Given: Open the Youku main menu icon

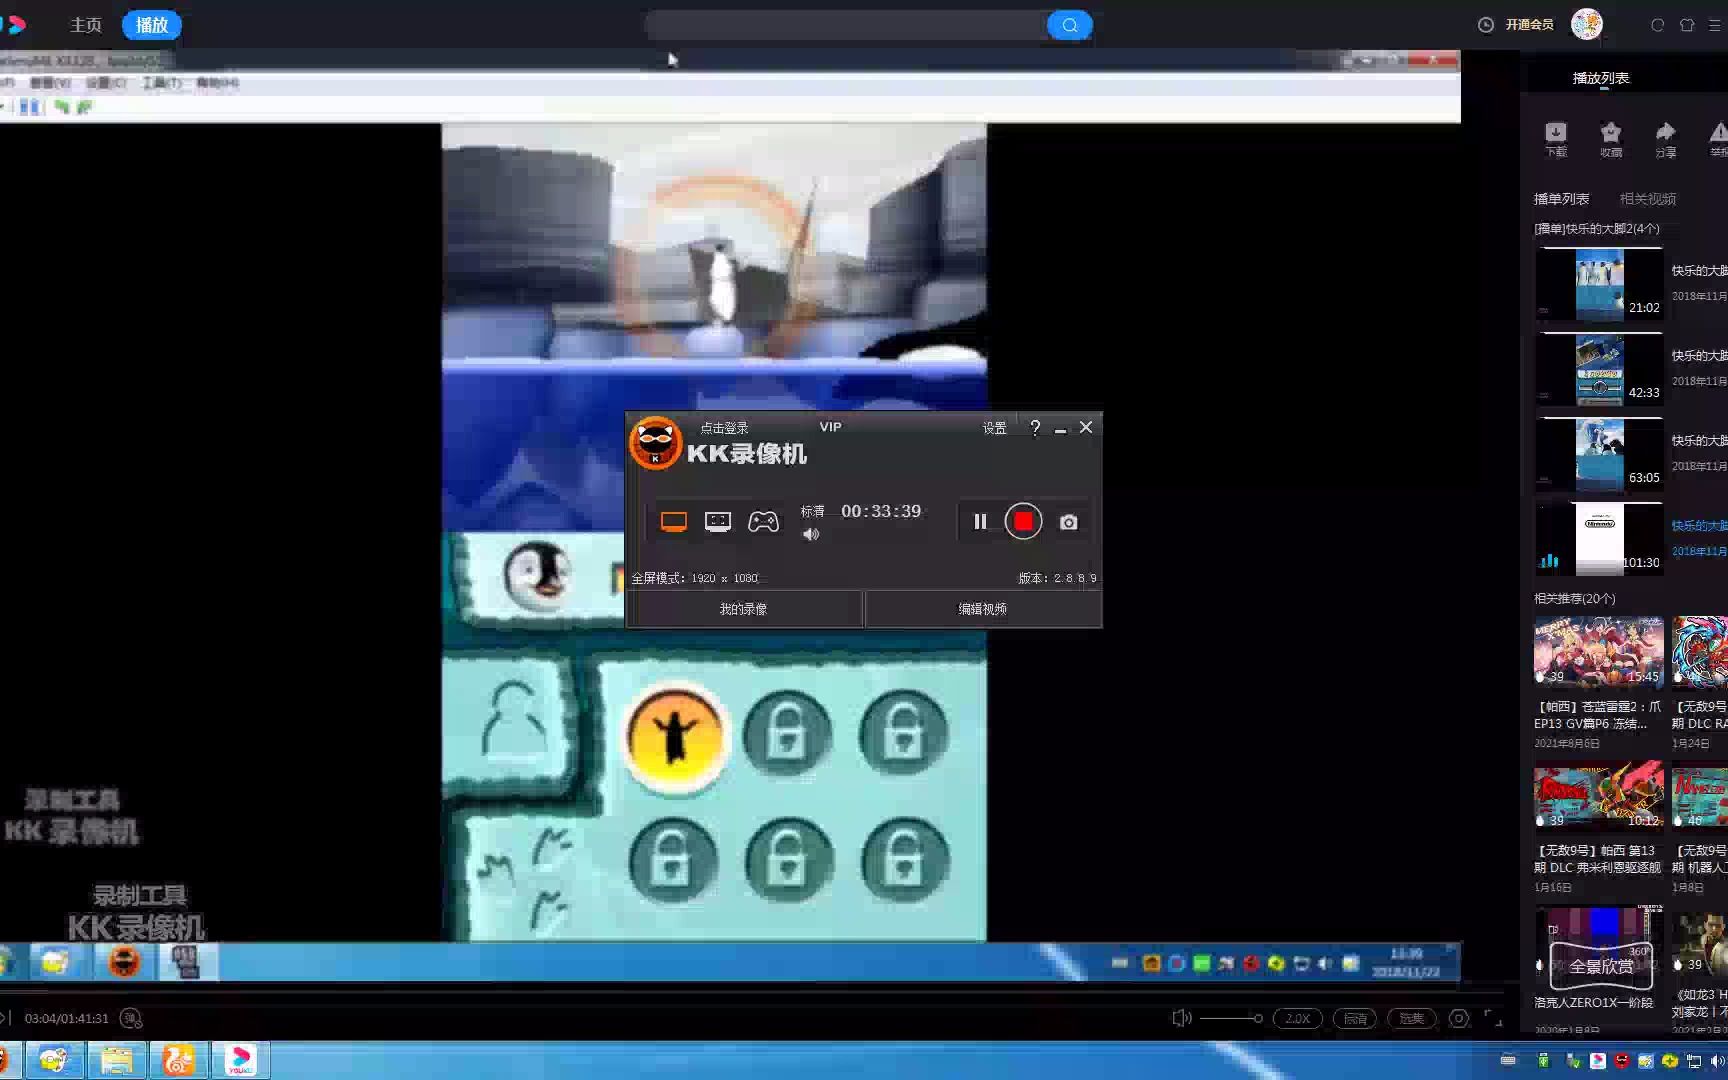Looking at the screenshot, I should pyautogui.click(x=1715, y=25).
